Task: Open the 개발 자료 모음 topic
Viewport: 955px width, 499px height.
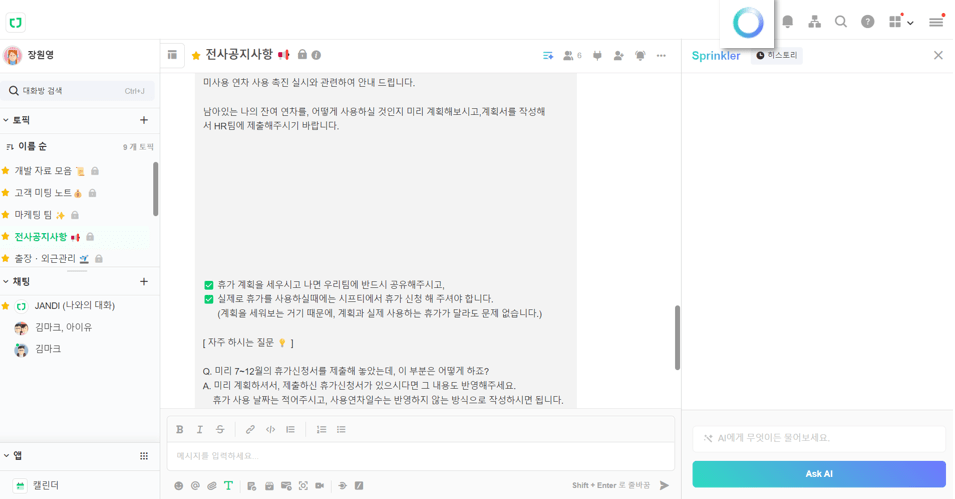Action: pos(43,171)
